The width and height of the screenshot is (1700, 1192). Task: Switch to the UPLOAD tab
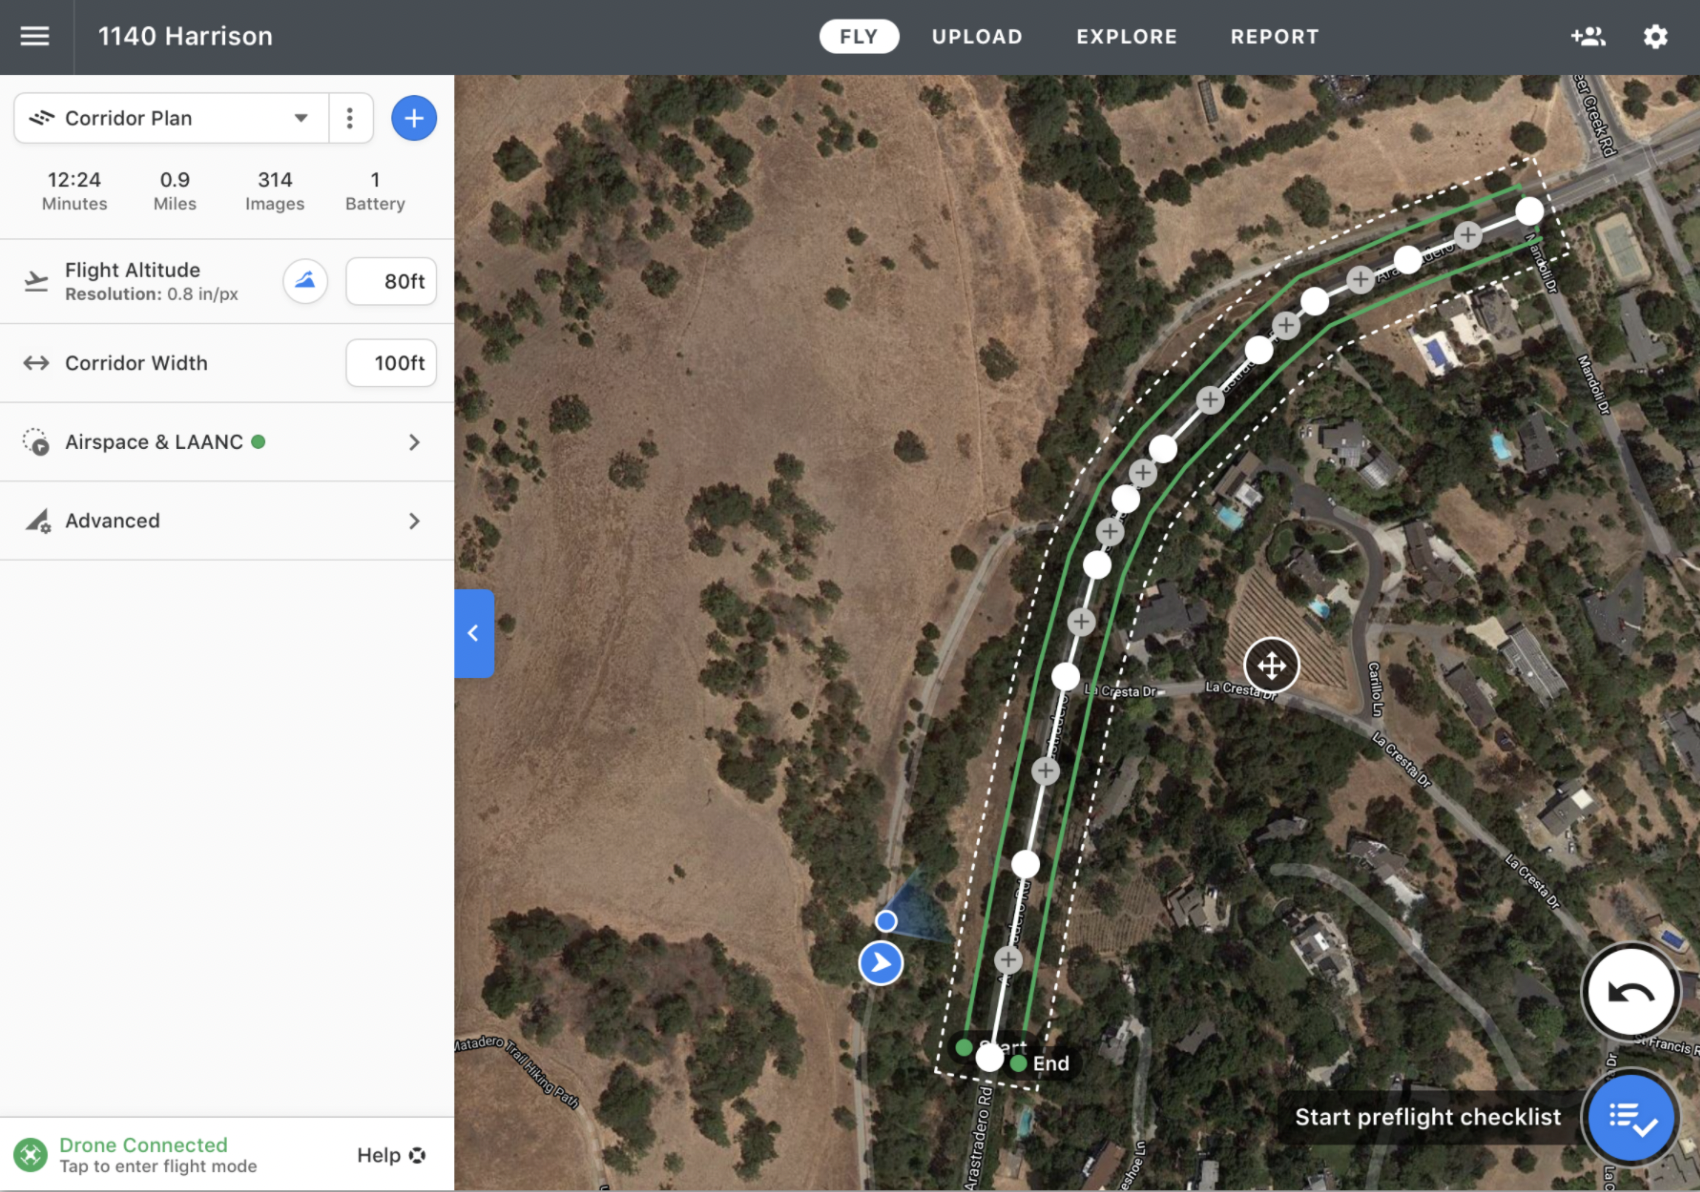point(977,37)
